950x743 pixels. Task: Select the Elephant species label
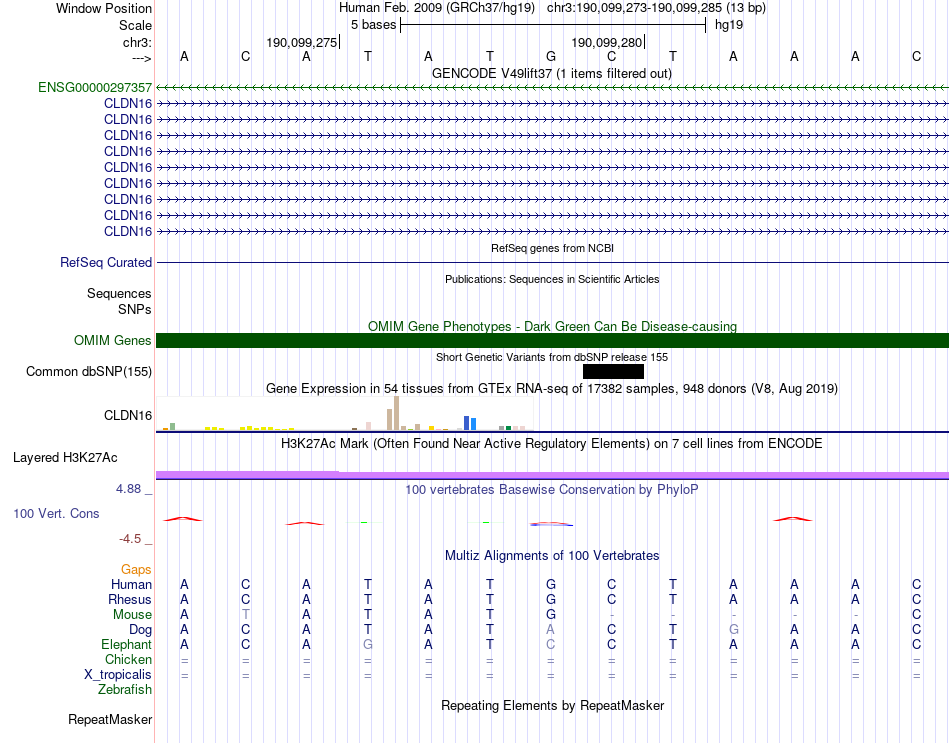point(126,644)
